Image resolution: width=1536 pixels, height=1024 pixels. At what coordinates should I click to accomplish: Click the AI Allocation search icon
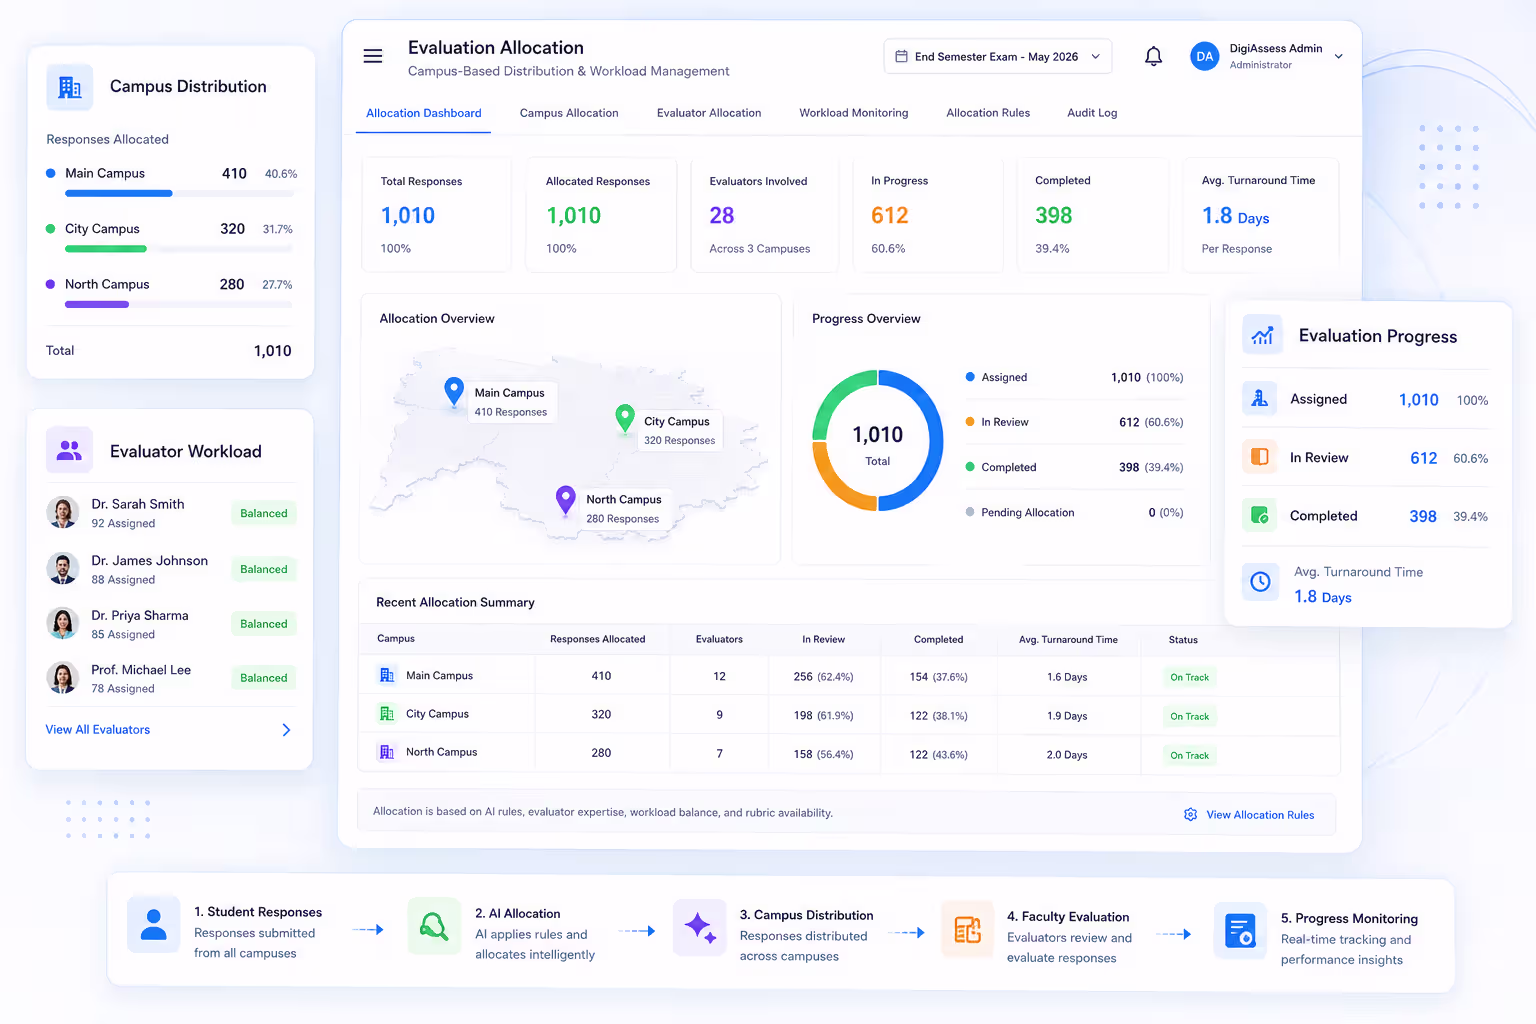coord(434,926)
